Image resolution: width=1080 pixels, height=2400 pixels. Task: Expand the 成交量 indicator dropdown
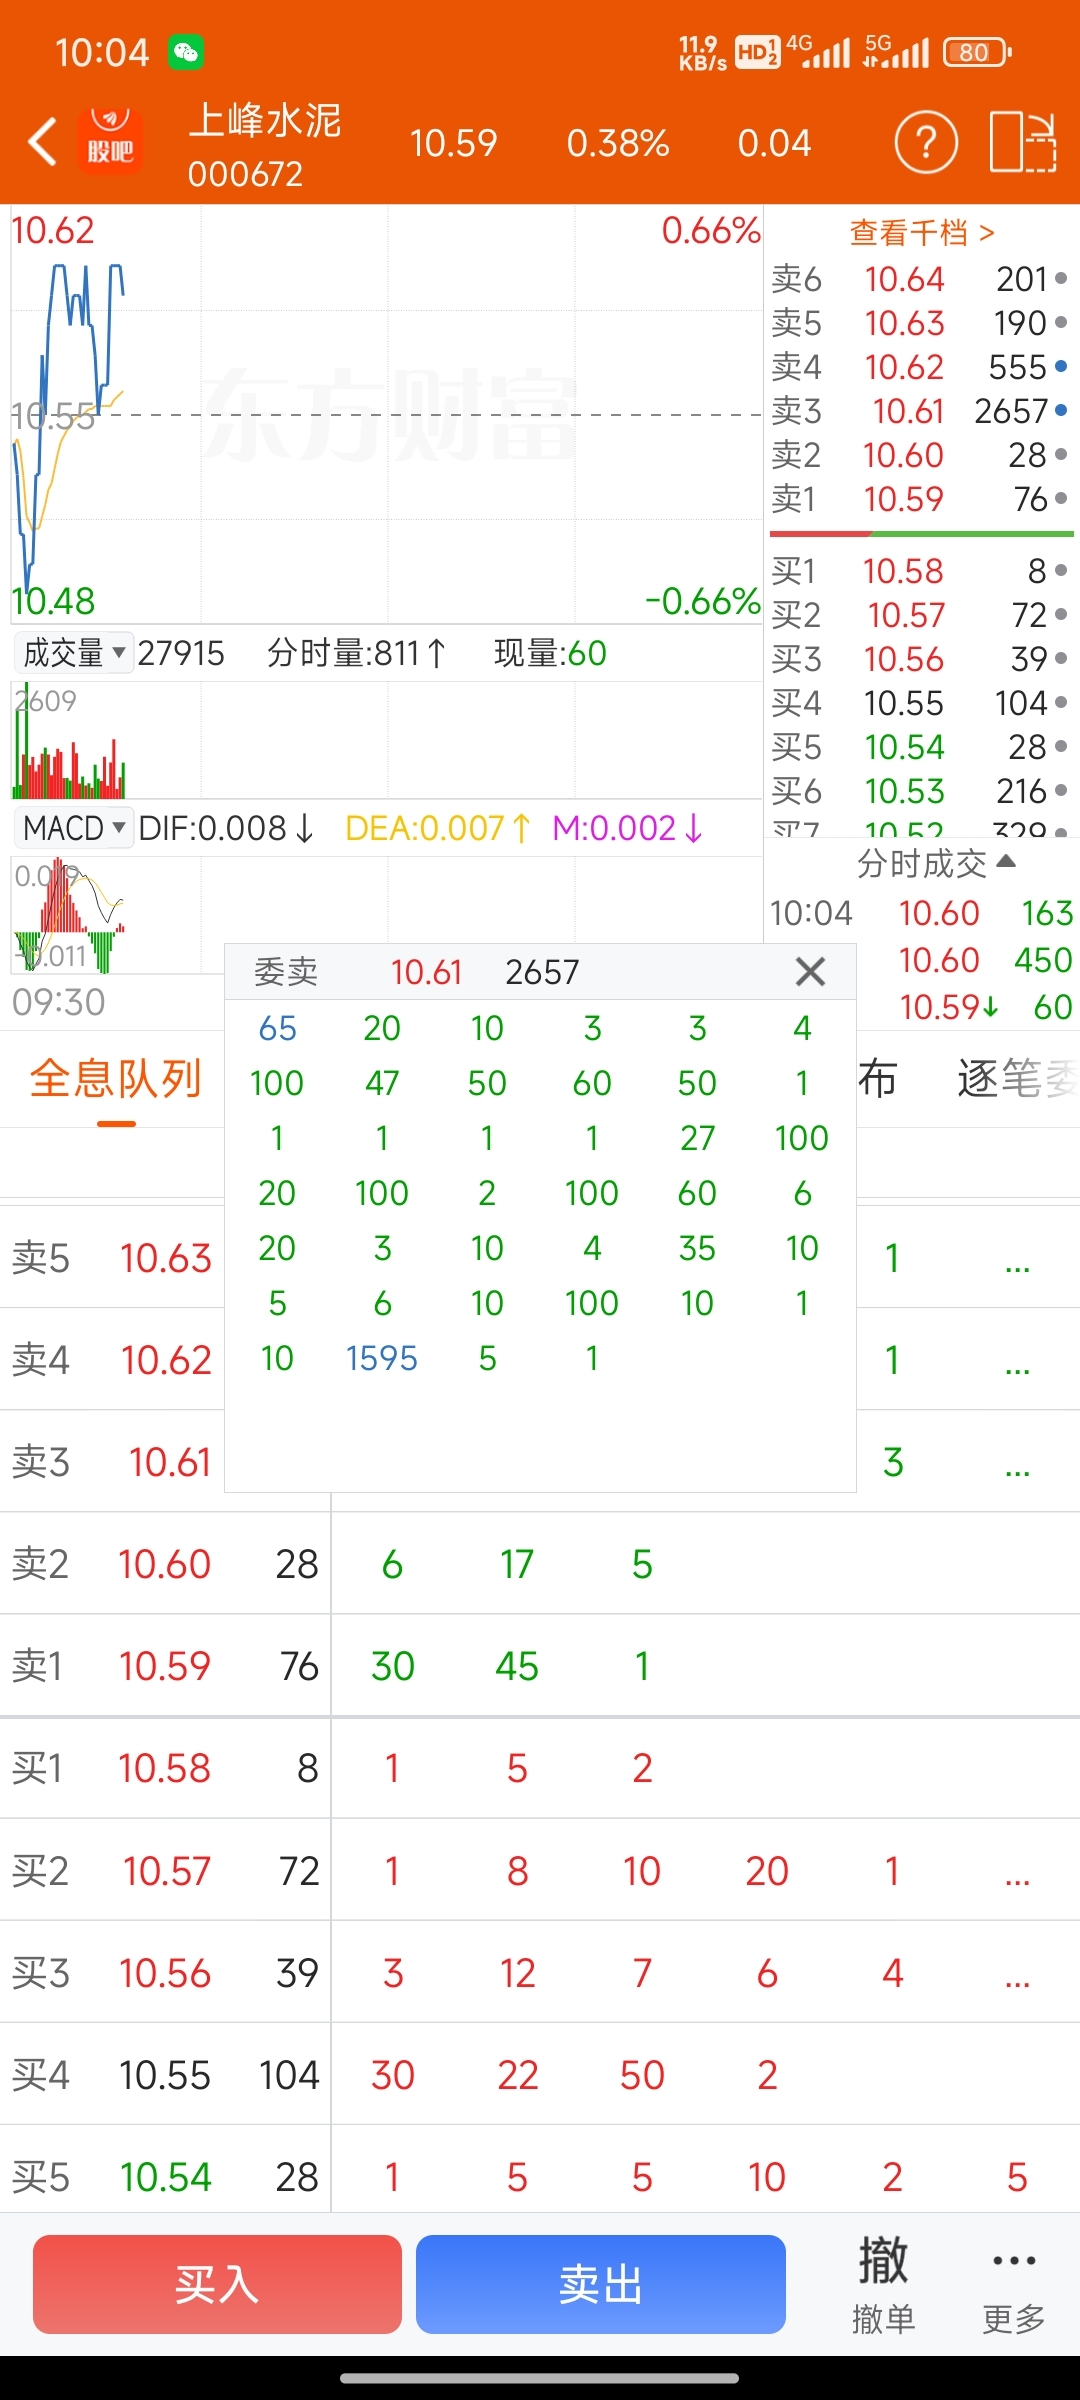(x=73, y=653)
